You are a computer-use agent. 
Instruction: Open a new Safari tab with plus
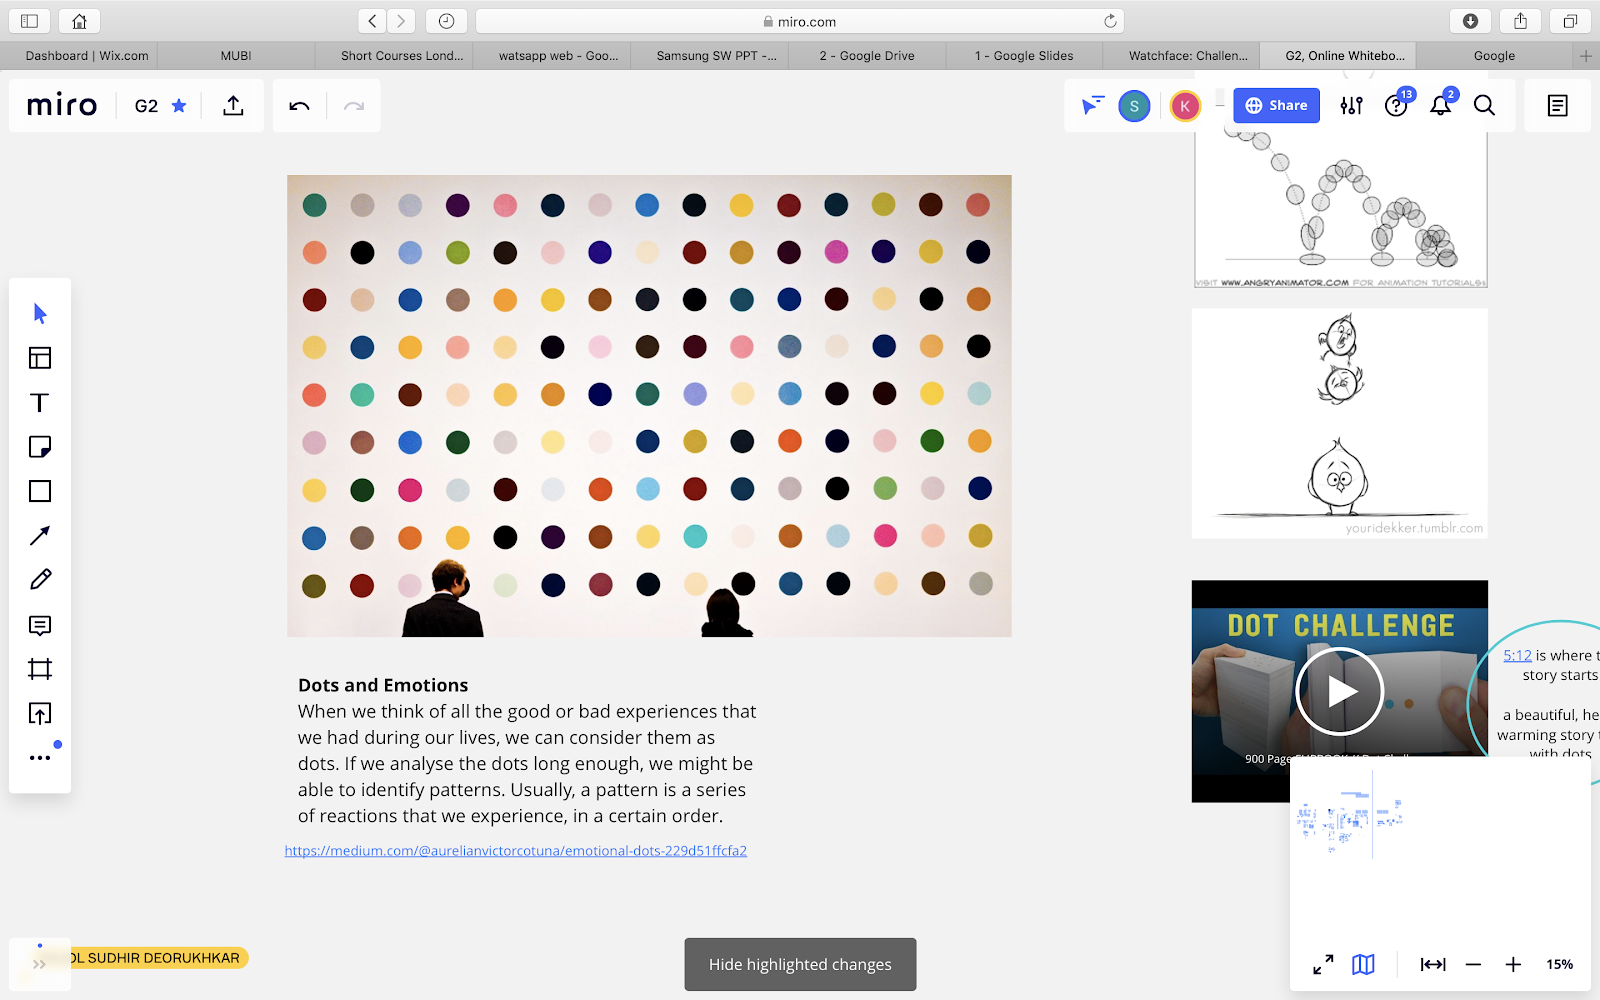(1585, 56)
